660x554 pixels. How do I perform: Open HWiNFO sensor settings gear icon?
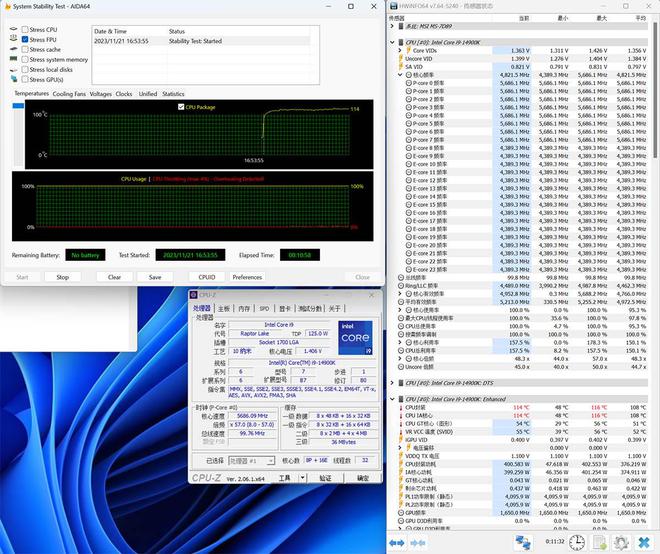click(x=621, y=542)
